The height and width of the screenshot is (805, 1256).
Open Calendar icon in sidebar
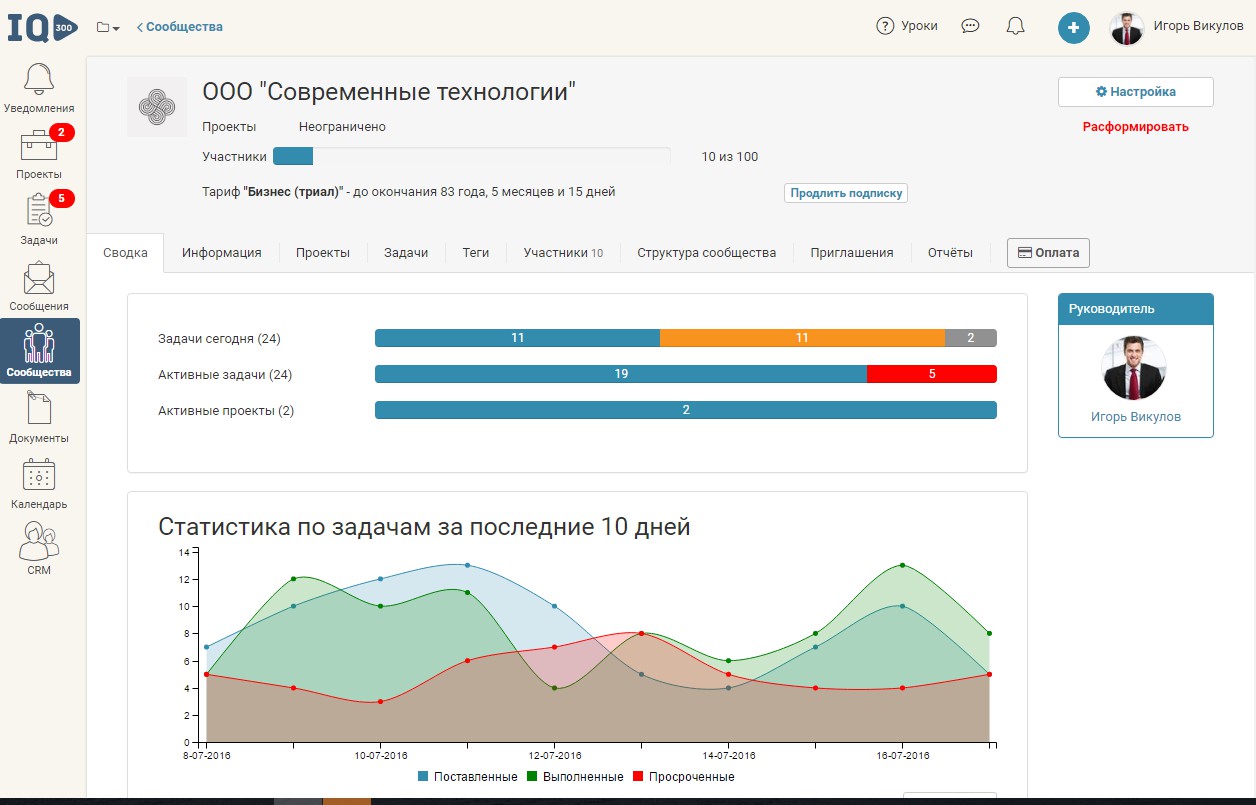(x=39, y=475)
